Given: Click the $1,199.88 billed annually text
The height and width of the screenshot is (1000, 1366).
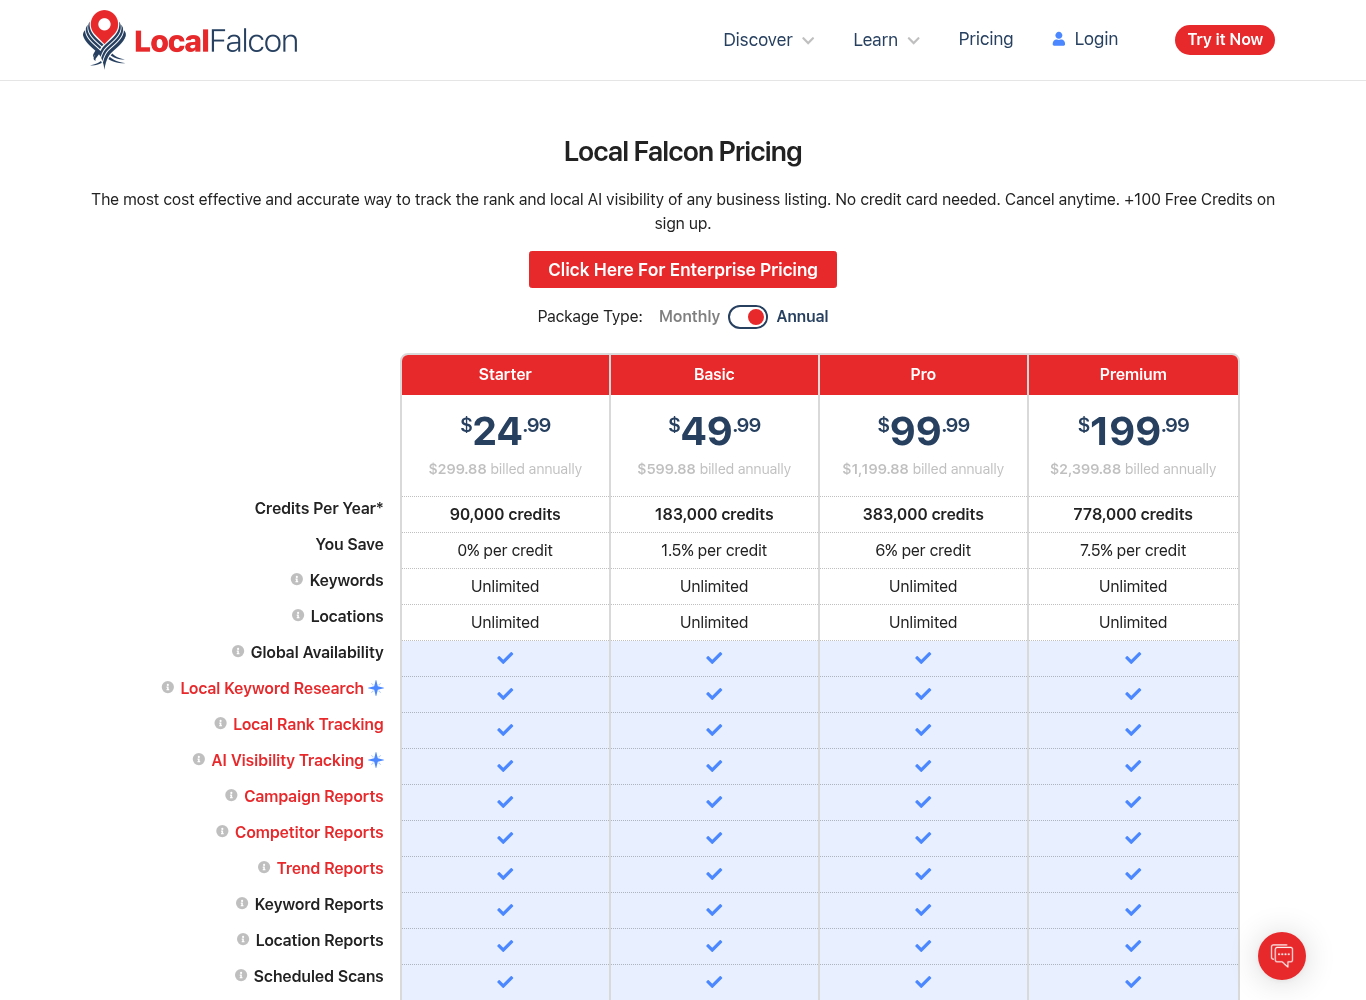Looking at the screenshot, I should pos(923,469).
